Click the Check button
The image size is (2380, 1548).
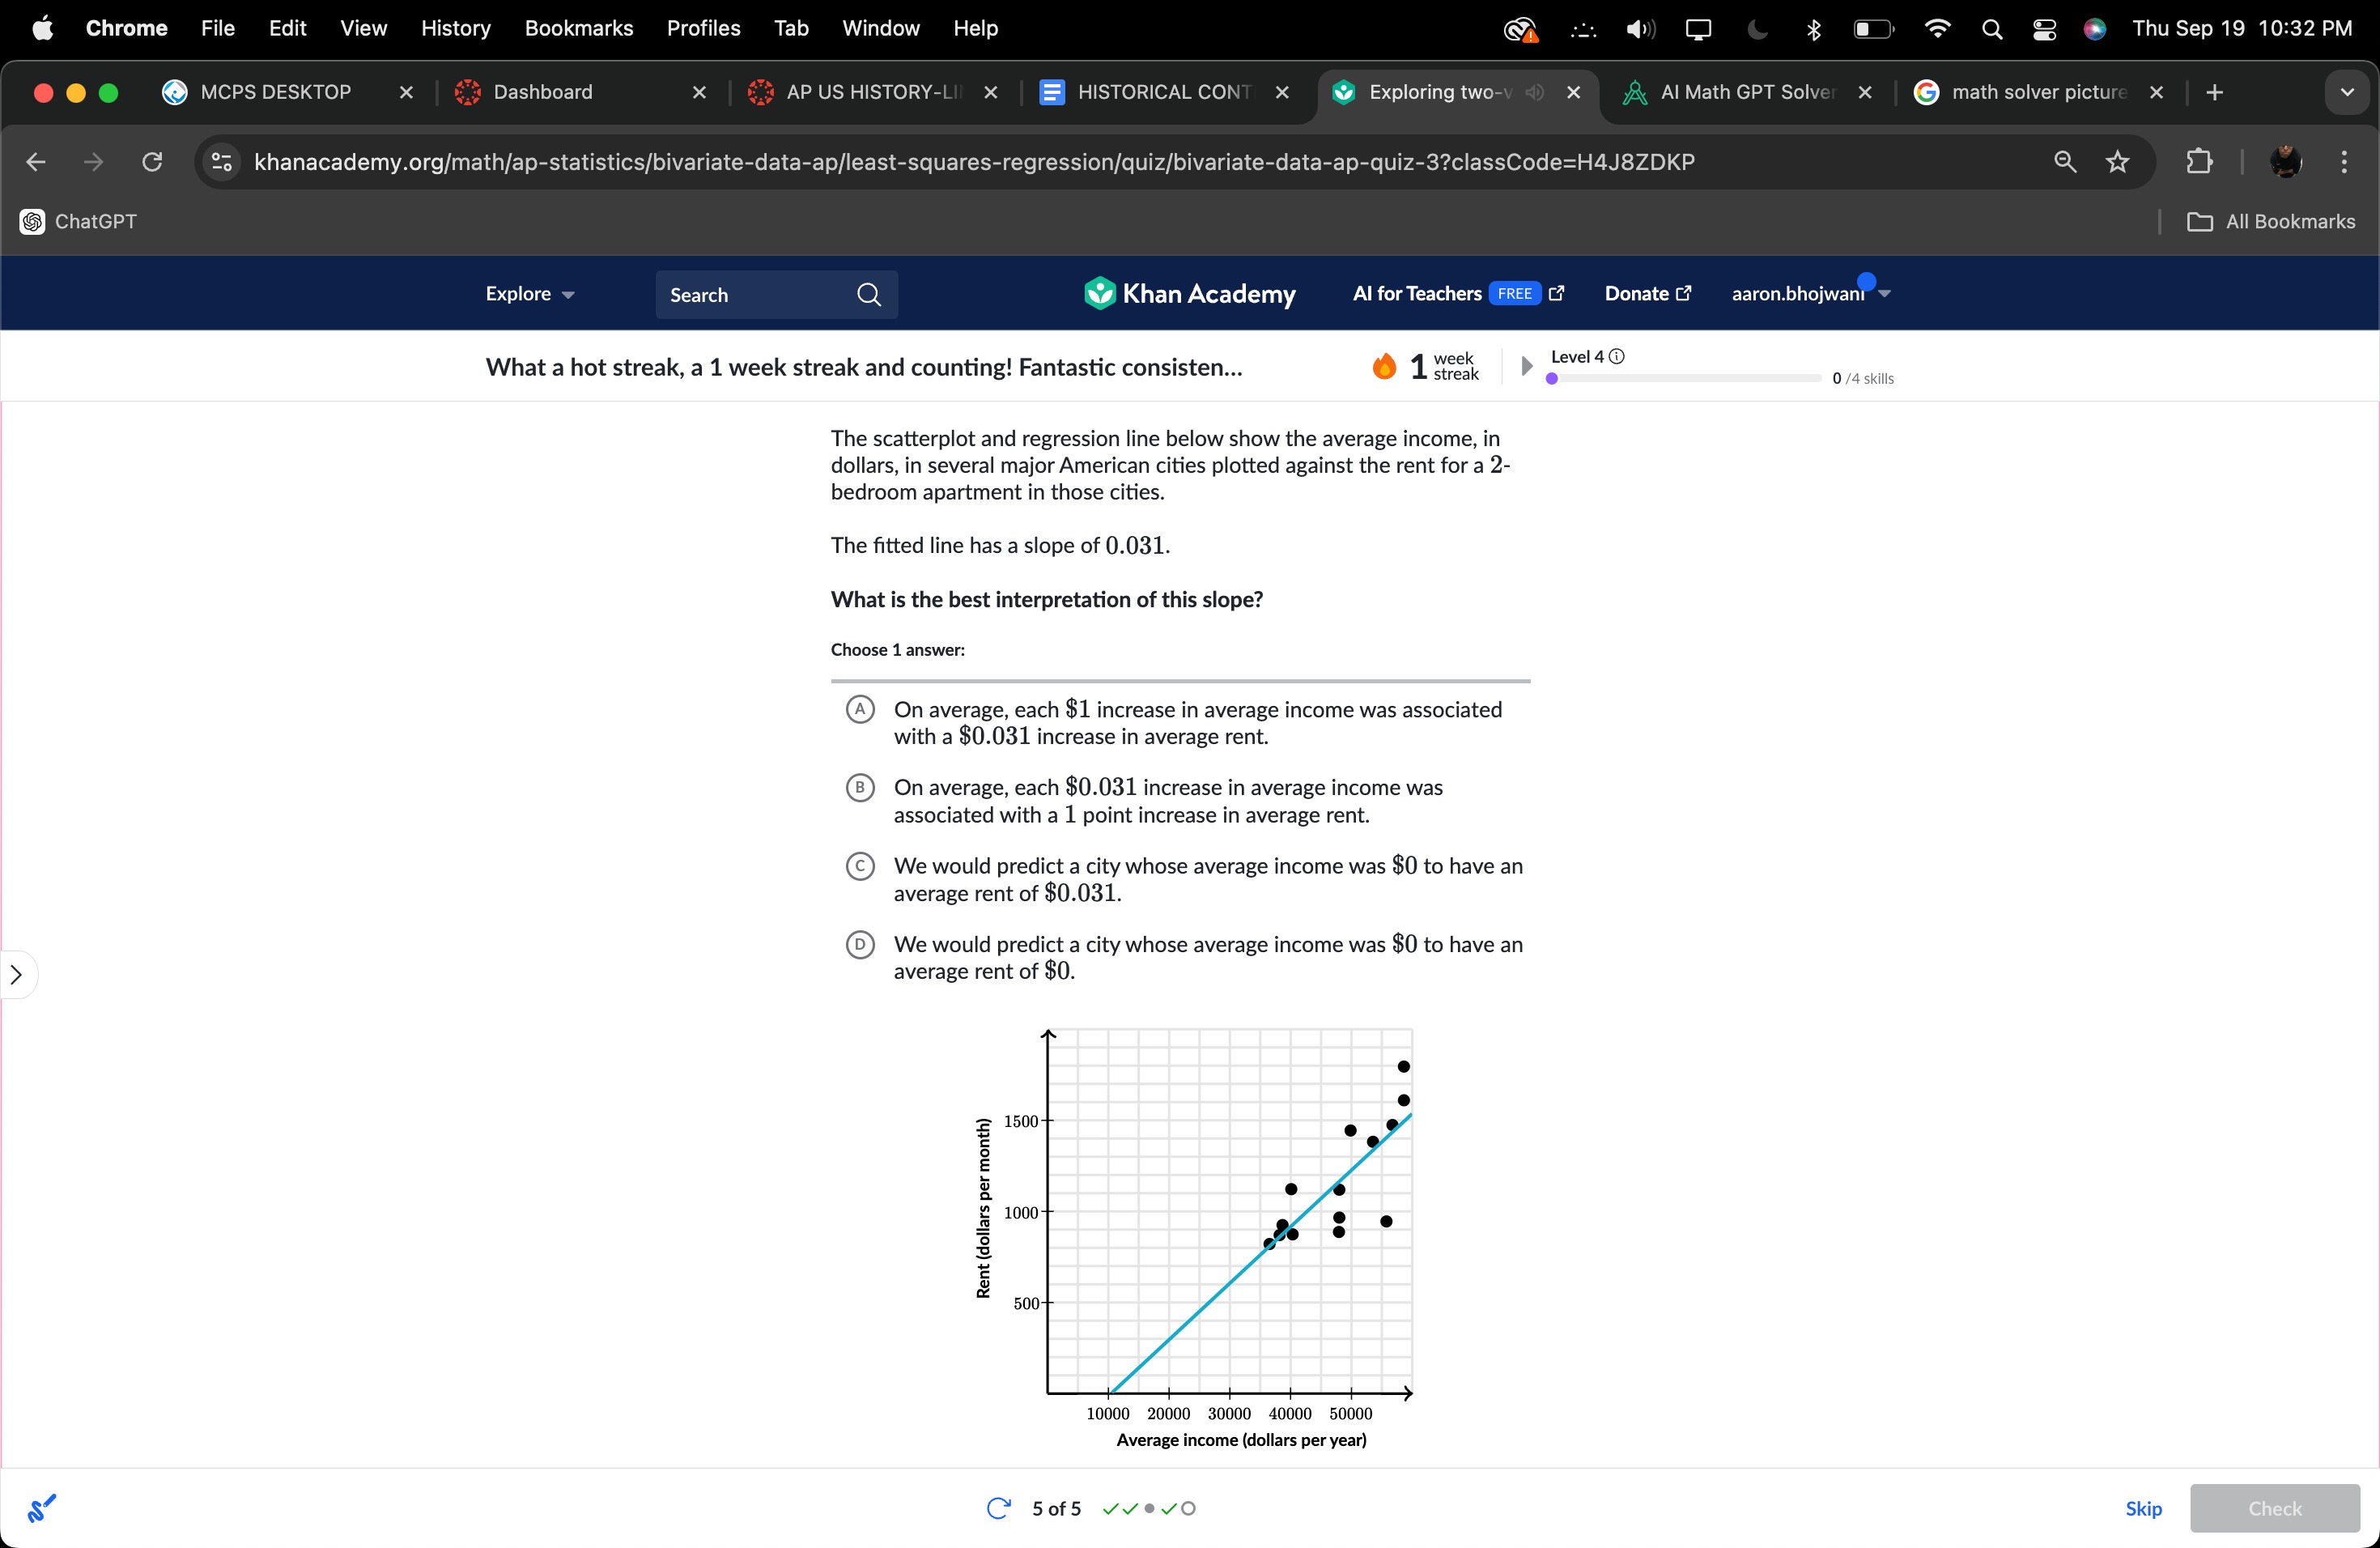pos(2274,1508)
